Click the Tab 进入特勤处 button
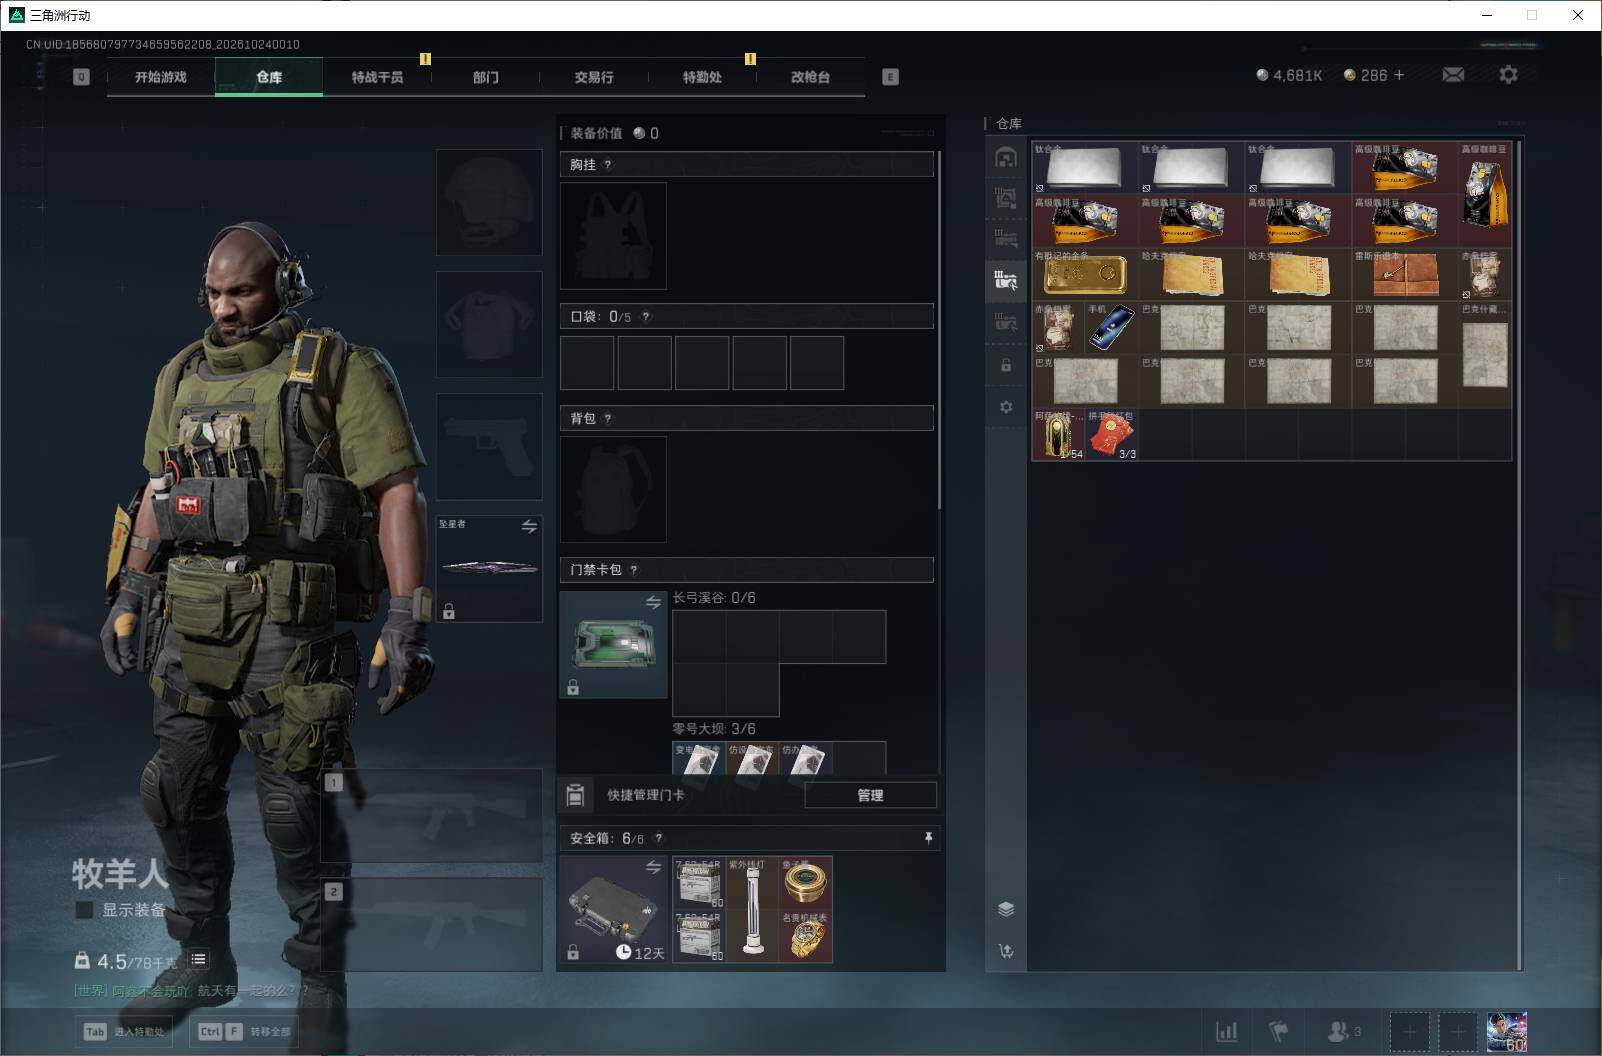 pyautogui.click(x=124, y=1031)
